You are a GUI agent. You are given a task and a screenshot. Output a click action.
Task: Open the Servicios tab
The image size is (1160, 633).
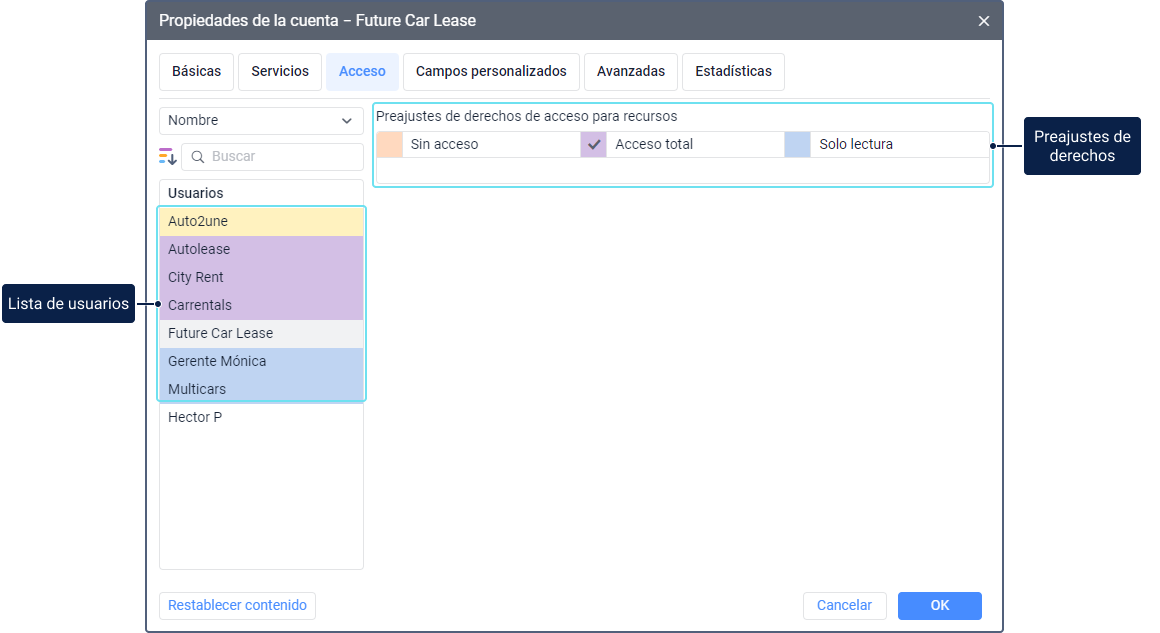[x=280, y=72]
